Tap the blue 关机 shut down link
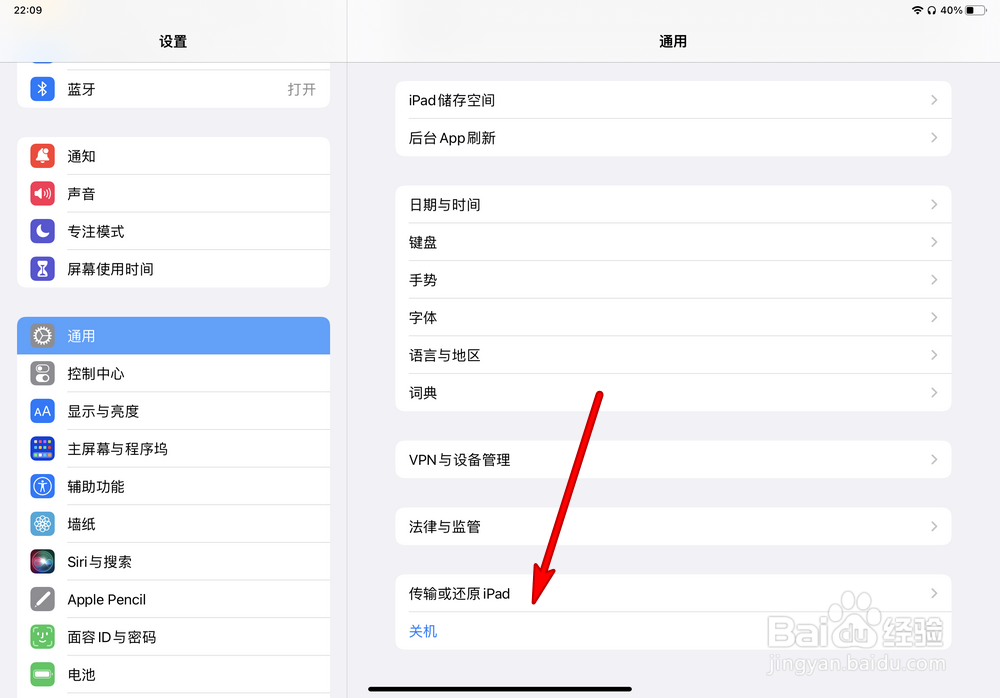The image size is (1000, 698). point(423,631)
